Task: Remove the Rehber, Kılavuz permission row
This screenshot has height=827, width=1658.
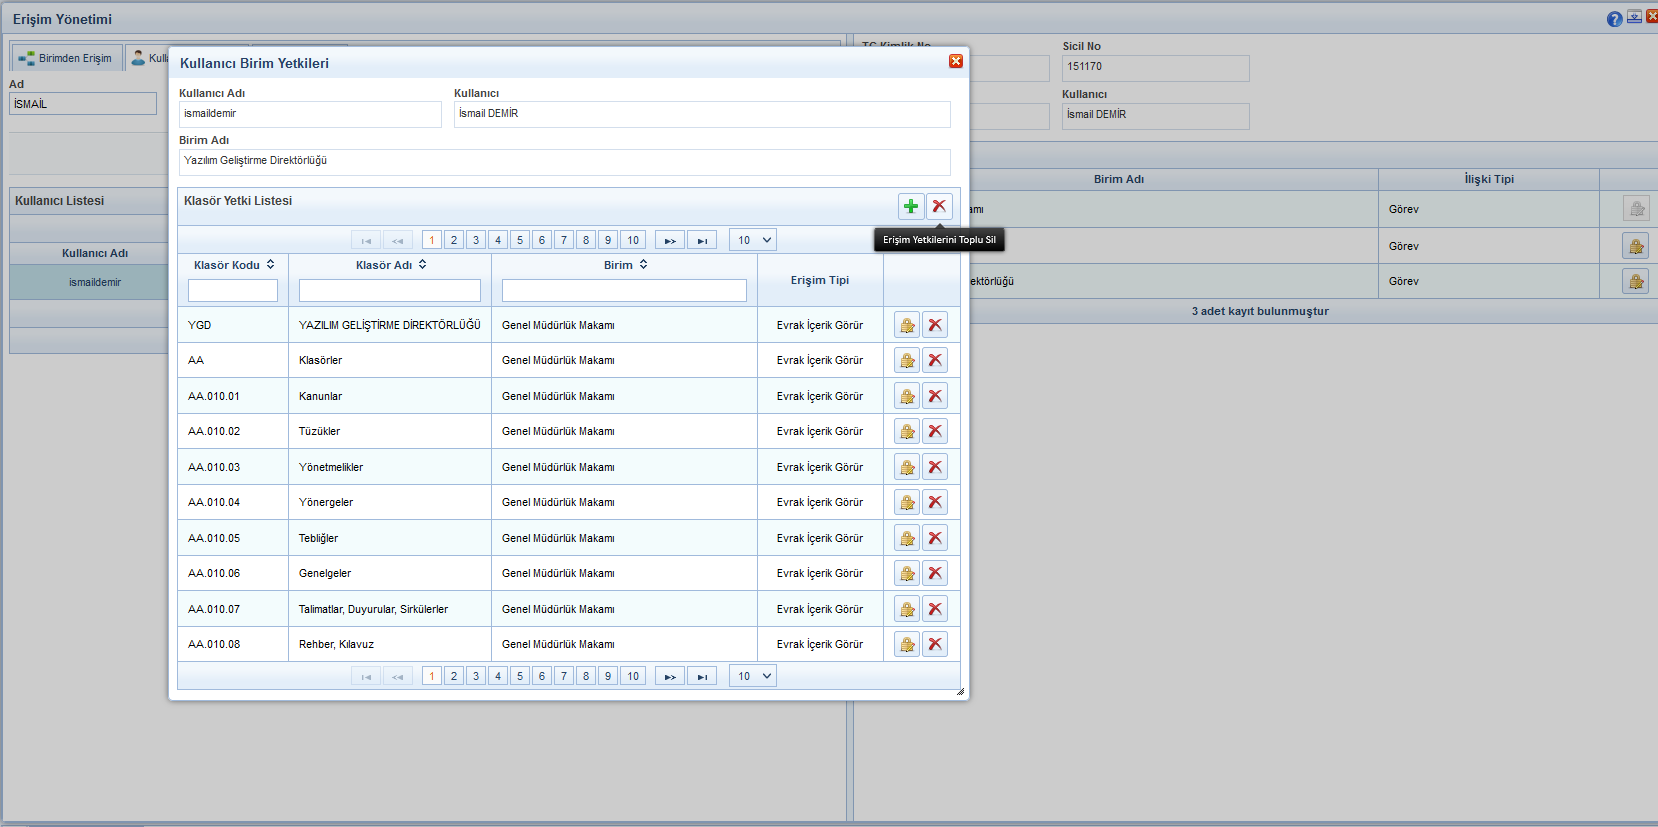Action: tap(935, 644)
